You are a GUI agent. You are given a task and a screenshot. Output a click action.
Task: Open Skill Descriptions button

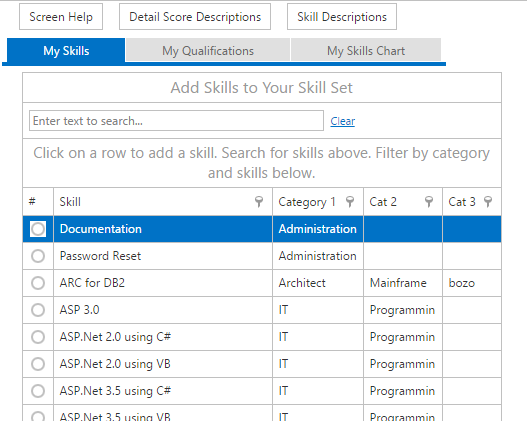tap(342, 17)
